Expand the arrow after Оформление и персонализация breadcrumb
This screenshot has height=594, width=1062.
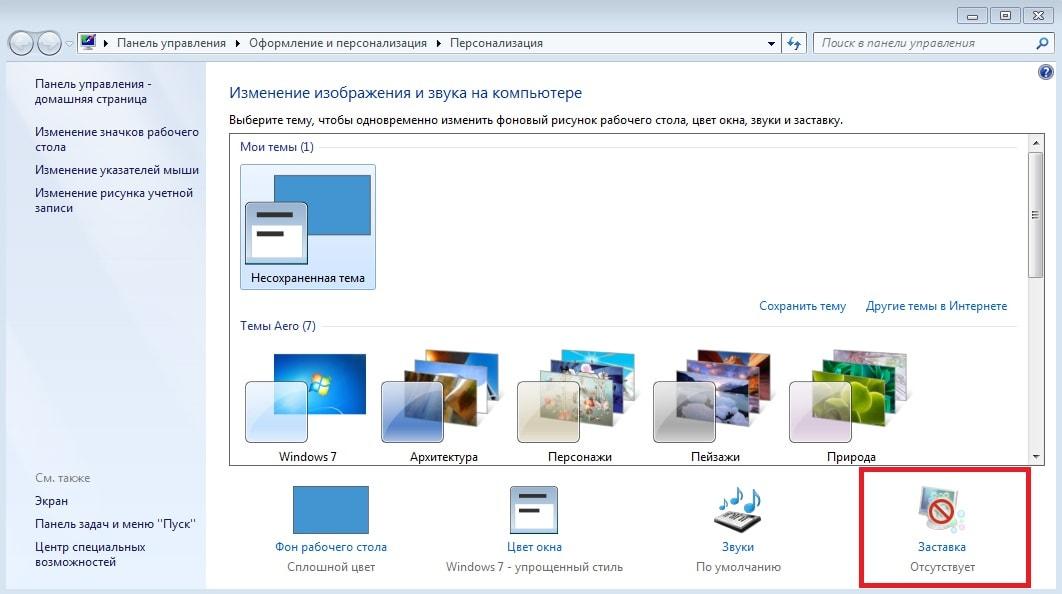coord(438,43)
